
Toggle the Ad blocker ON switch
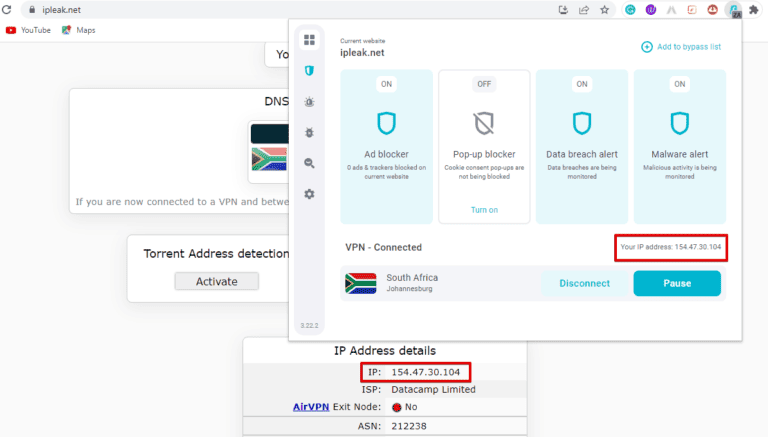tap(386, 84)
